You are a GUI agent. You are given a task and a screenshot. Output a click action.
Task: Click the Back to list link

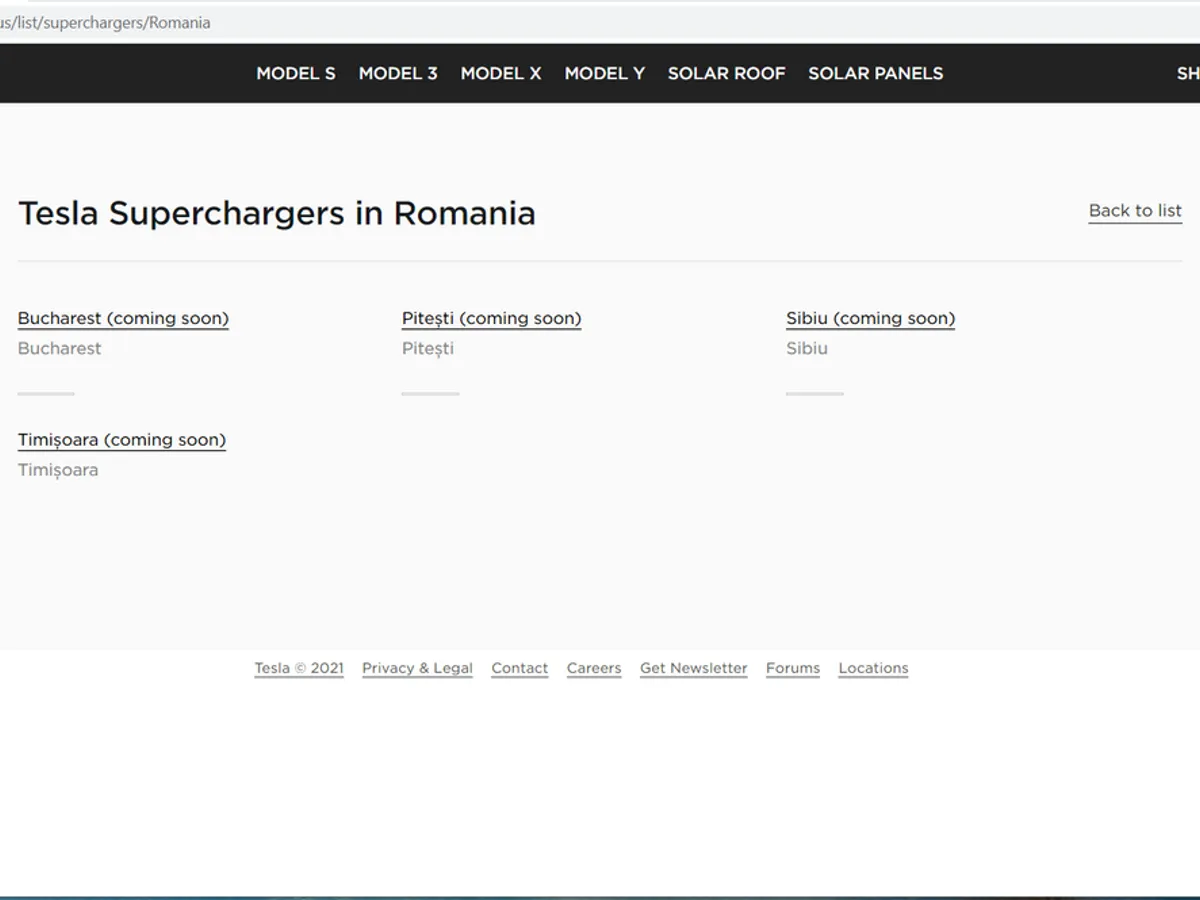coord(1134,211)
